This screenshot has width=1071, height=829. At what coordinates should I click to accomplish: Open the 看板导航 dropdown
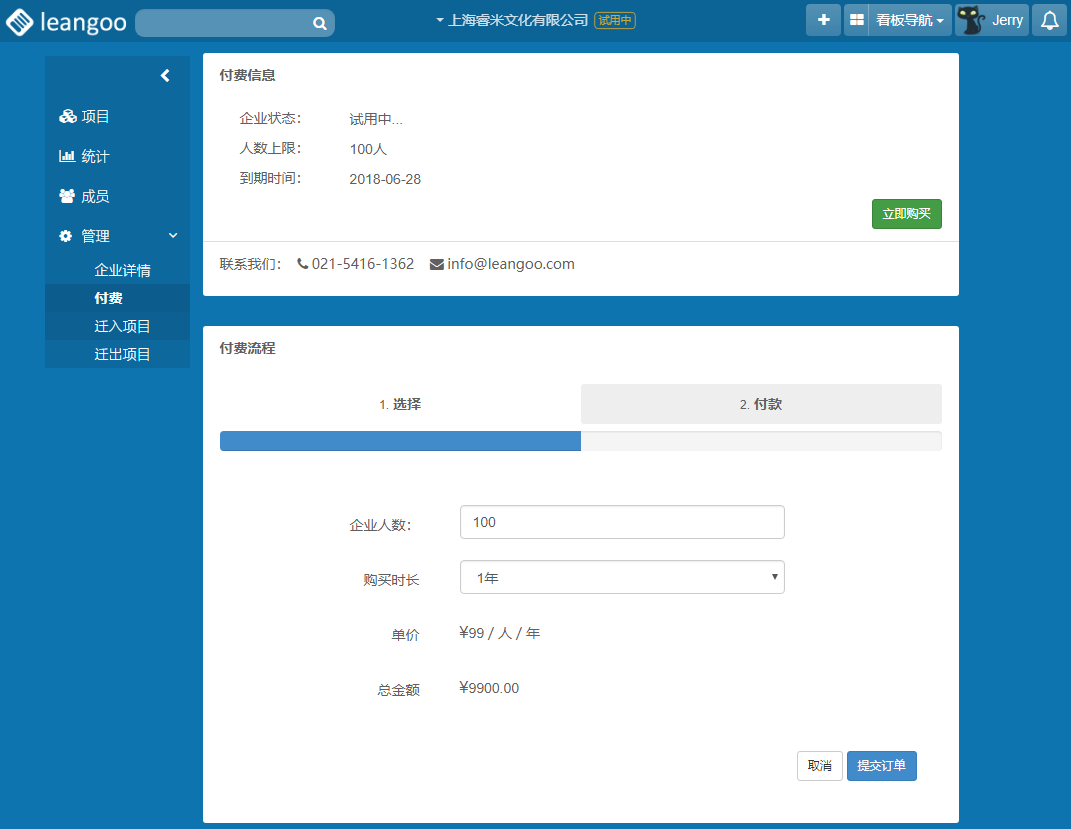point(909,20)
